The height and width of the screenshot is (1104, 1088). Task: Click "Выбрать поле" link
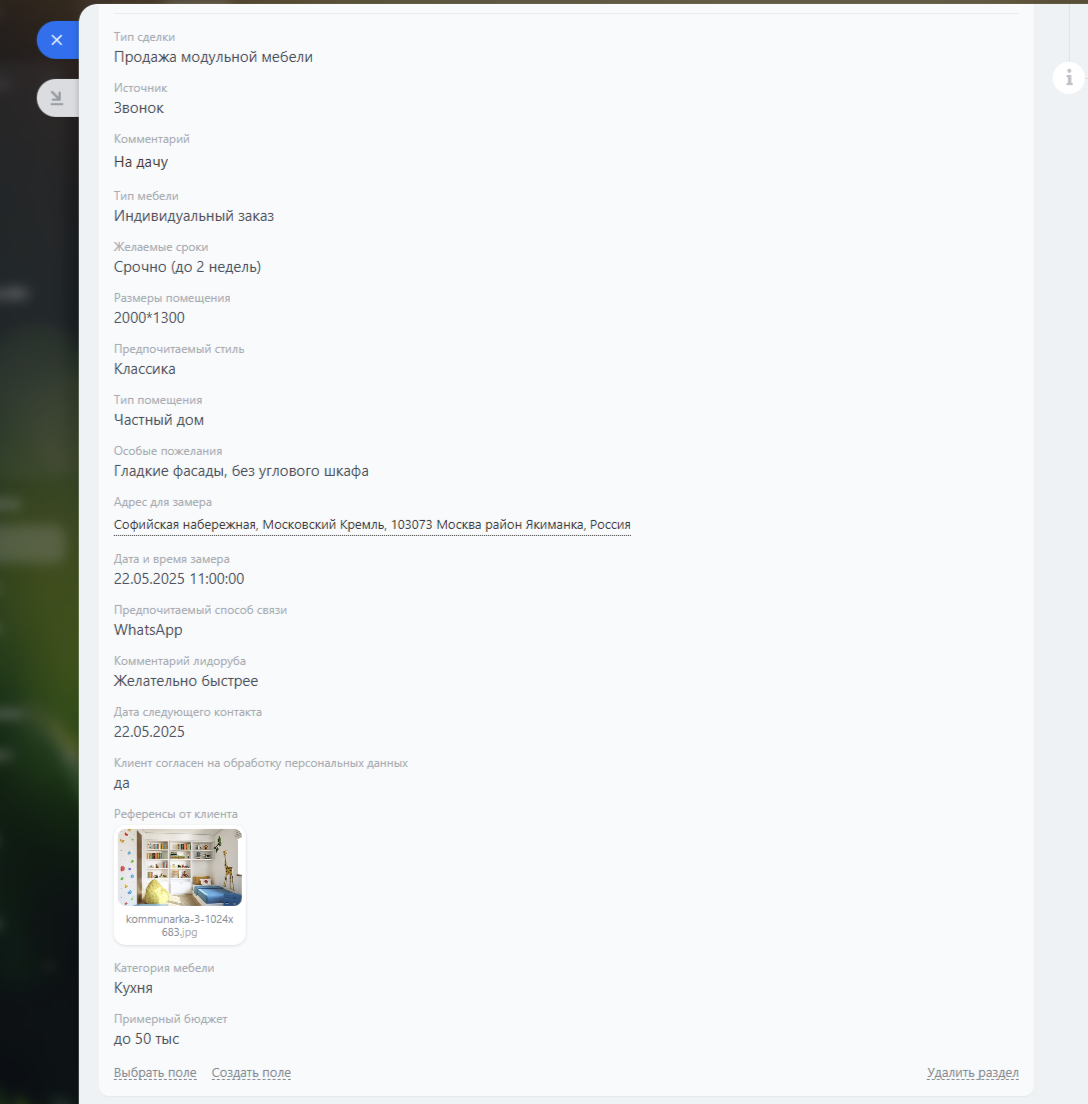pyautogui.click(x=155, y=1073)
